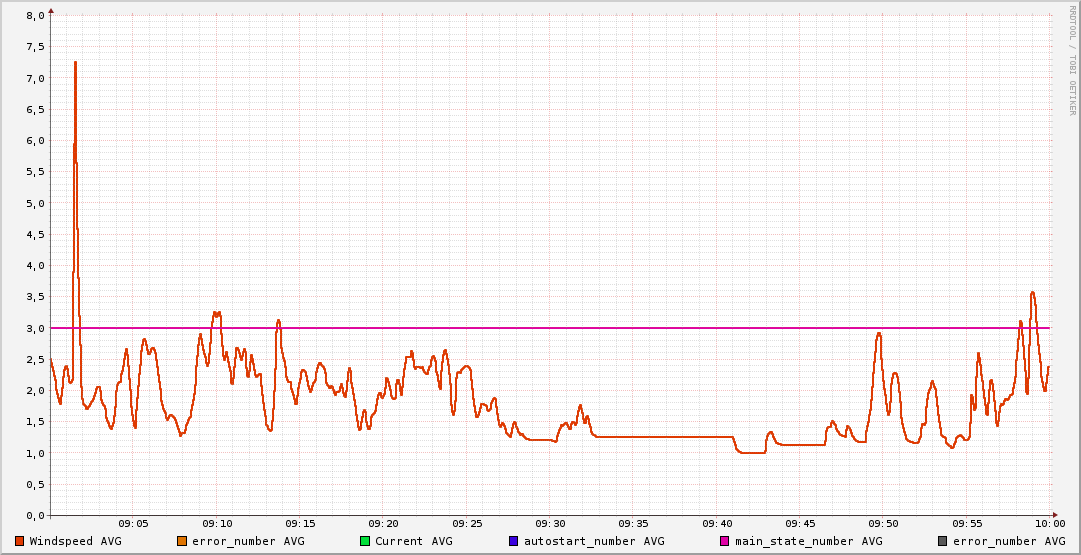Click the 10:00 time axis label
This screenshot has width=1081, height=555.
[1049, 523]
